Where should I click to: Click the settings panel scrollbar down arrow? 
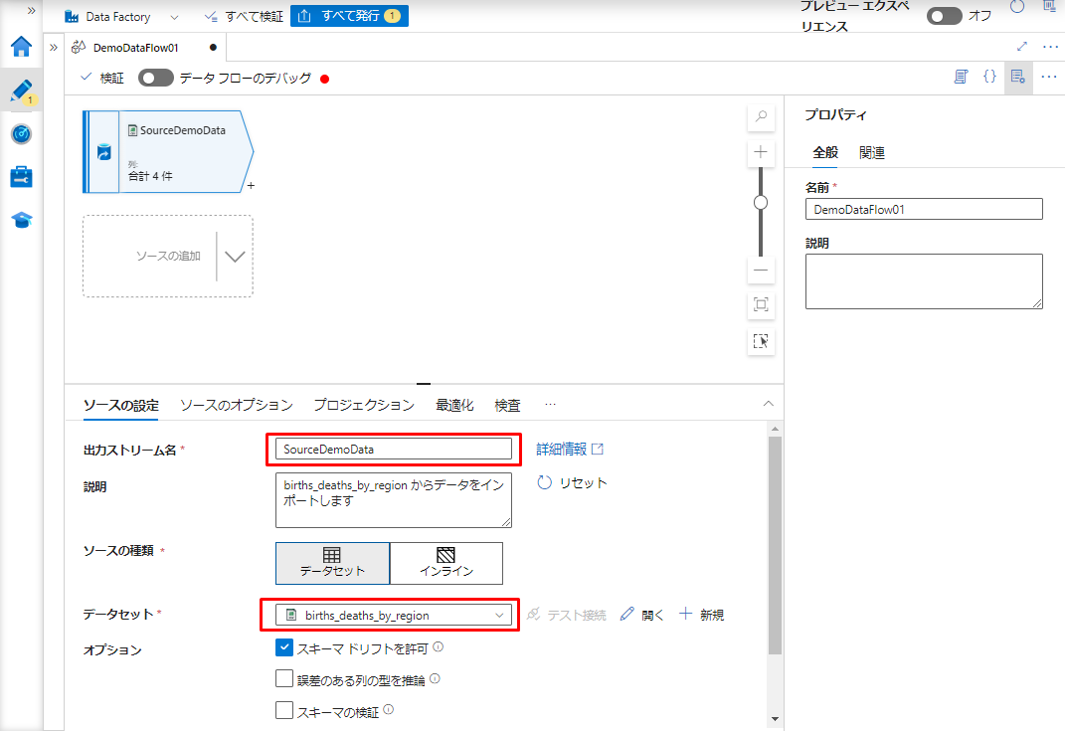pyautogui.click(x=775, y=719)
